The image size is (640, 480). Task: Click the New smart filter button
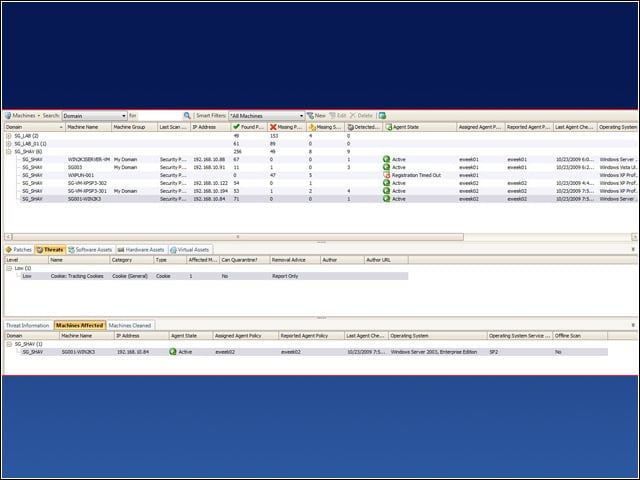pyautogui.click(x=316, y=116)
